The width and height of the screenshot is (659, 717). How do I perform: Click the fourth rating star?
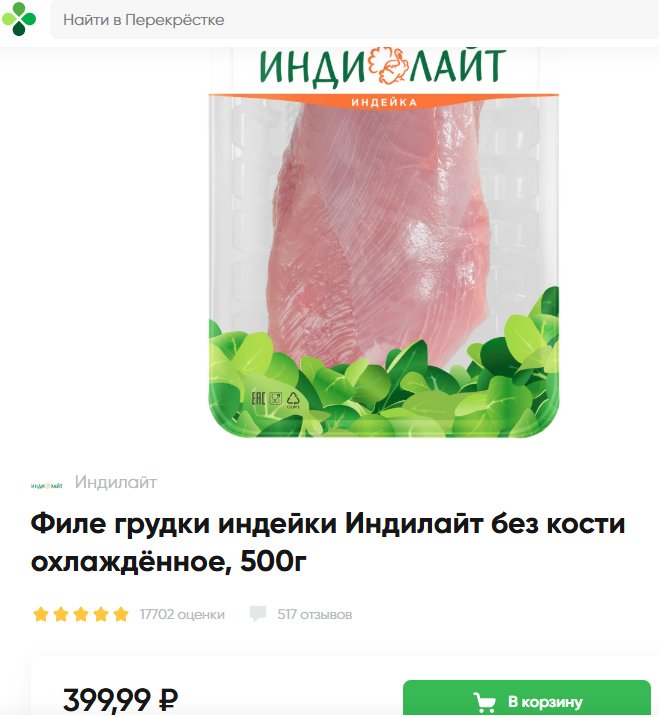click(101, 614)
